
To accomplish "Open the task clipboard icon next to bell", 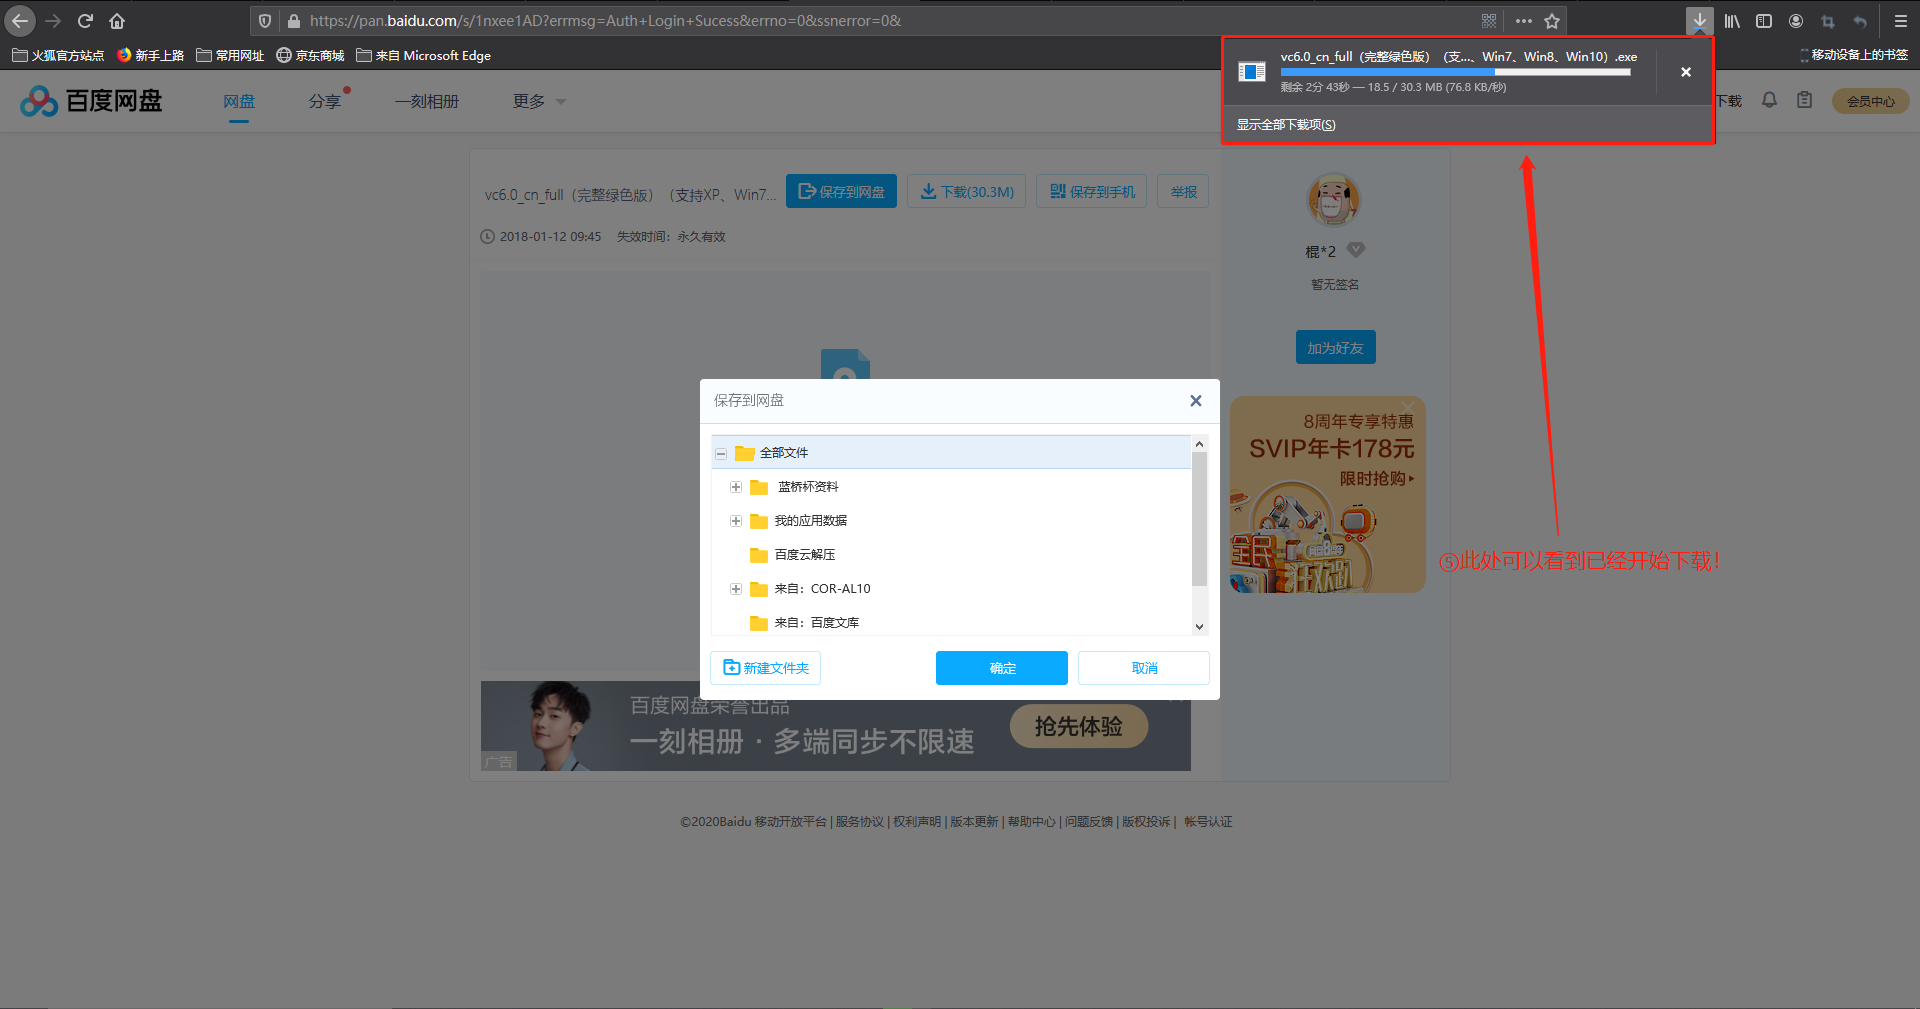I will (x=1803, y=100).
